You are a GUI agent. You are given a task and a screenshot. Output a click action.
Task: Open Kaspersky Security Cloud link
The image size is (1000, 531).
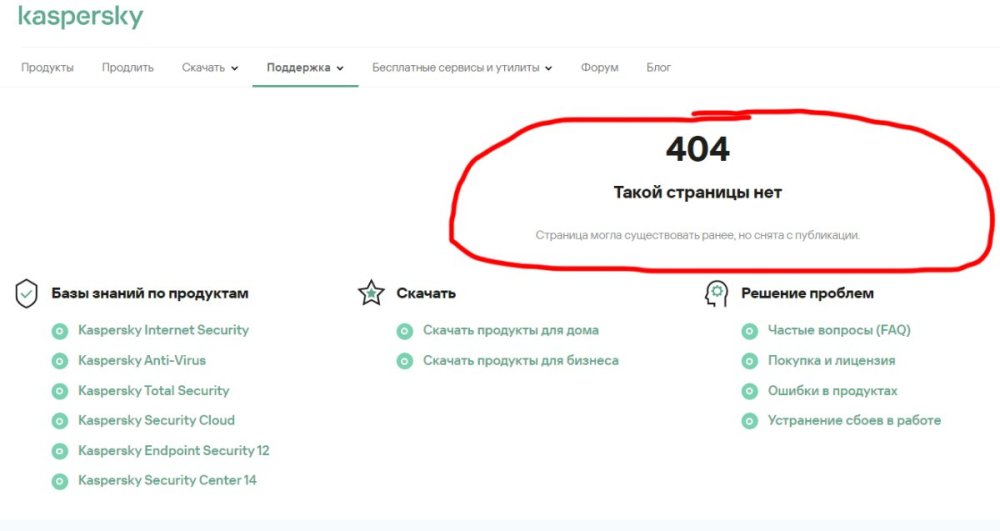[156, 420]
